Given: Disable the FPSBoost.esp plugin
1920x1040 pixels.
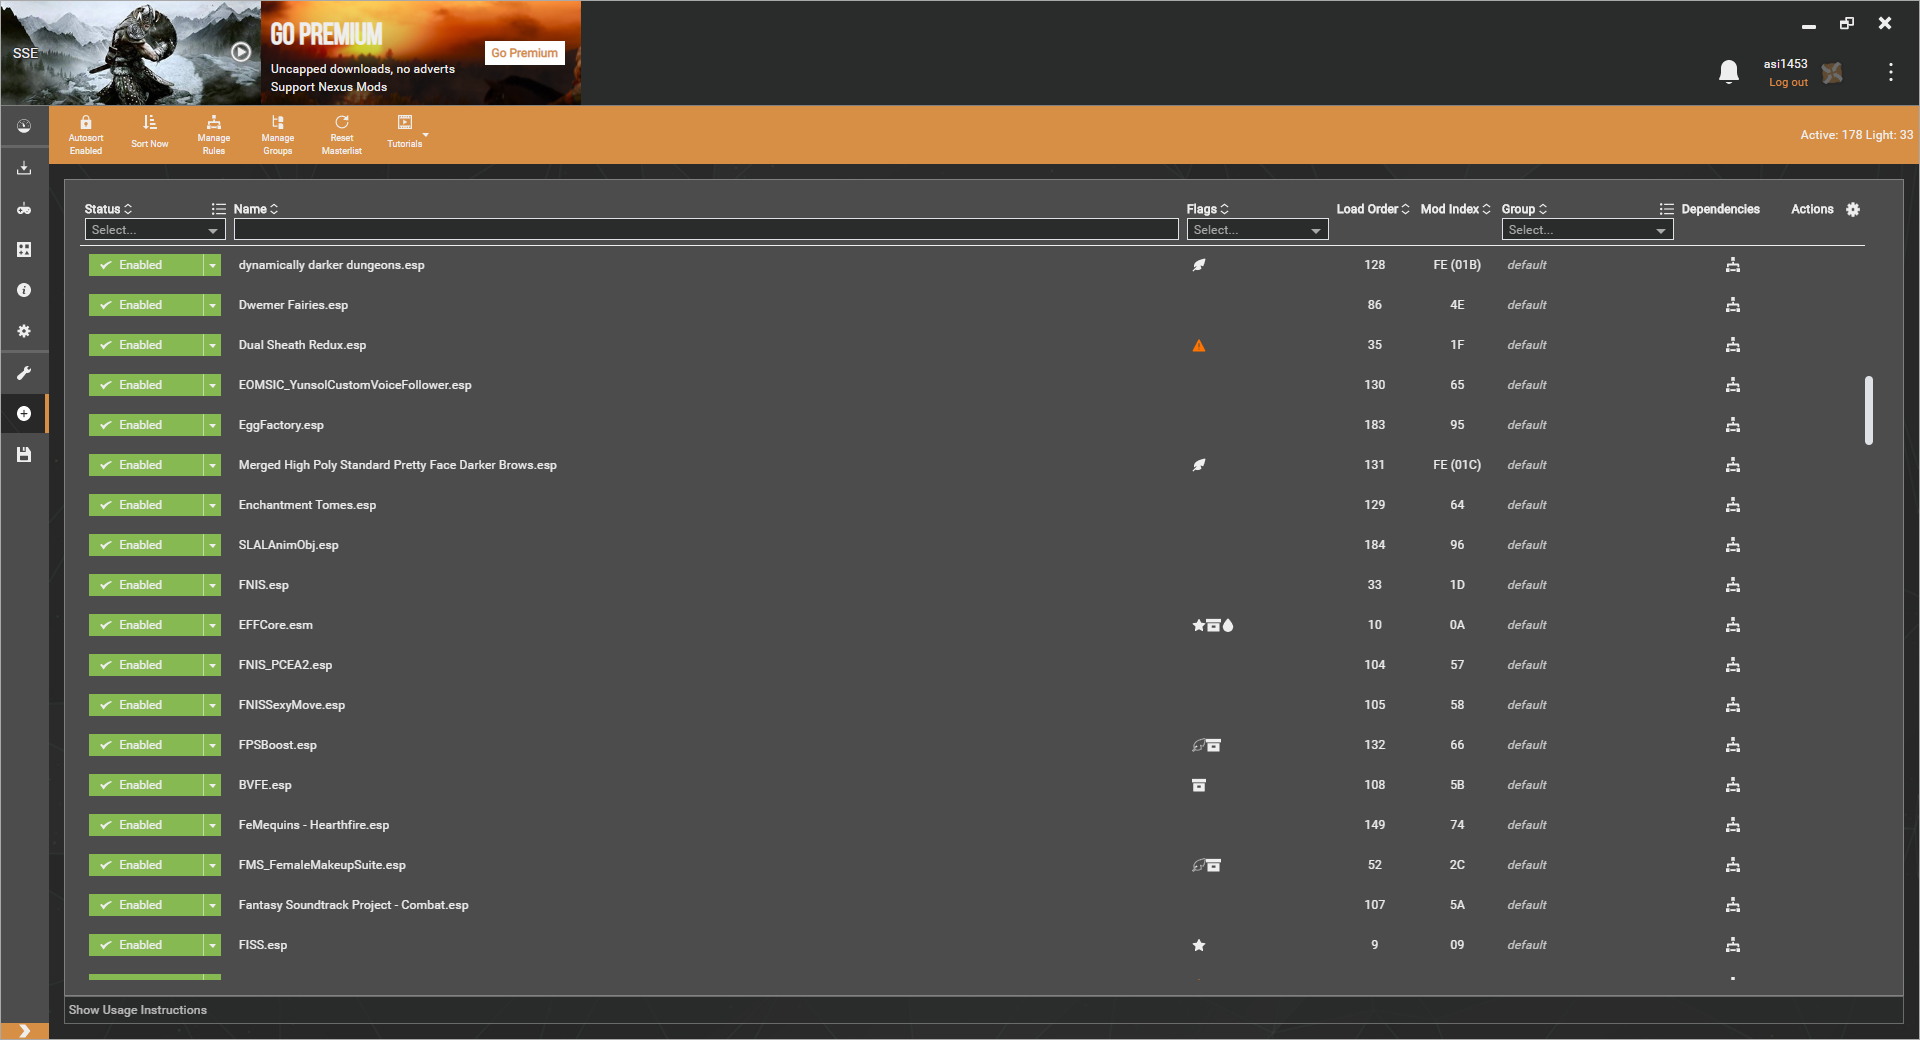Looking at the screenshot, I should point(145,745).
